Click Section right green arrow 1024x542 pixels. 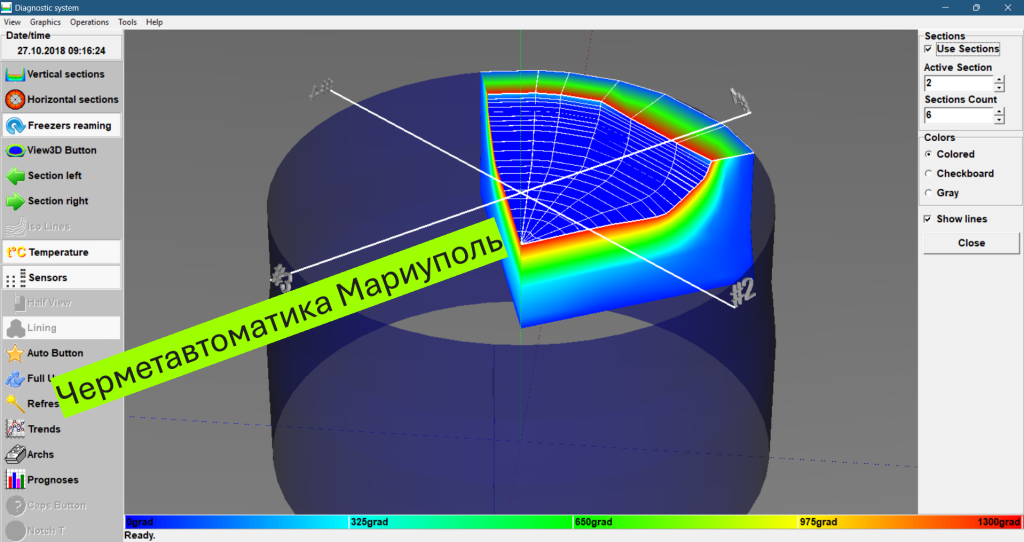tap(15, 201)
